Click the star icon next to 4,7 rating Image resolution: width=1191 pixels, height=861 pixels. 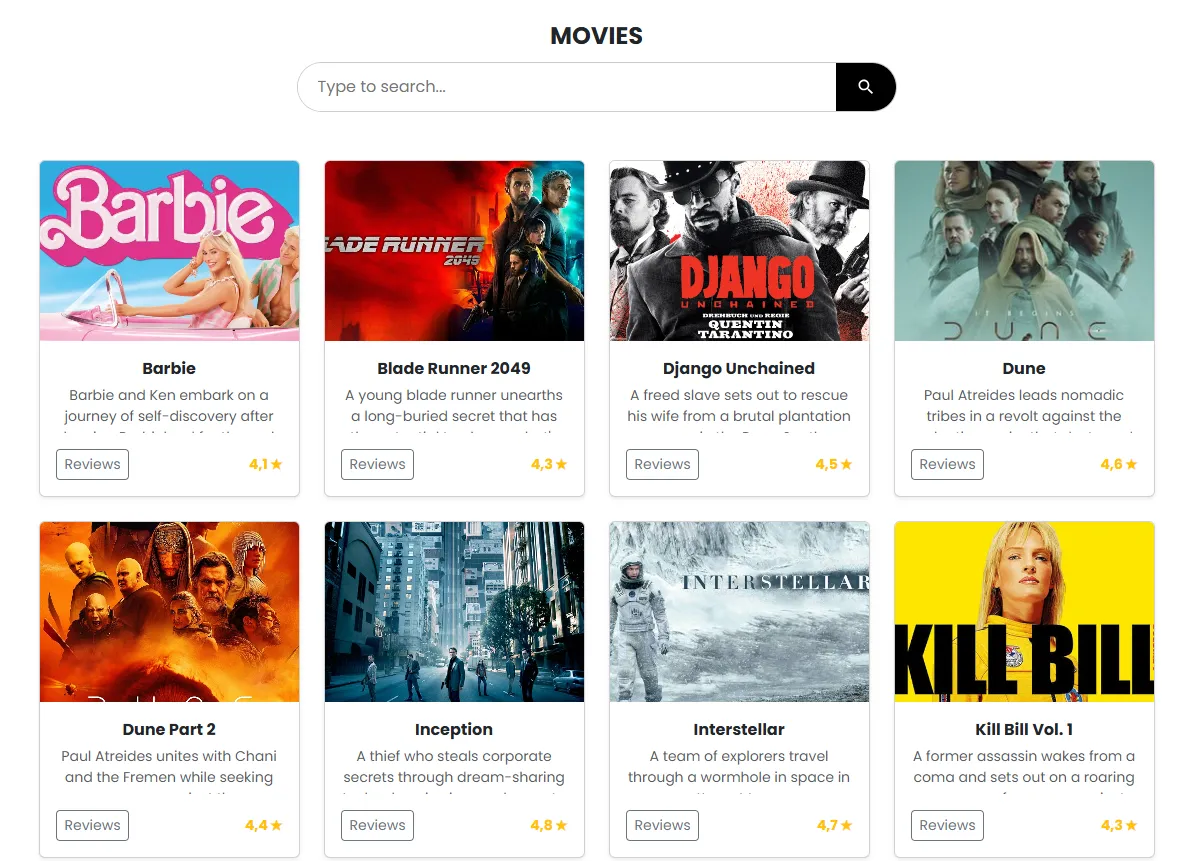pos(846,825)
